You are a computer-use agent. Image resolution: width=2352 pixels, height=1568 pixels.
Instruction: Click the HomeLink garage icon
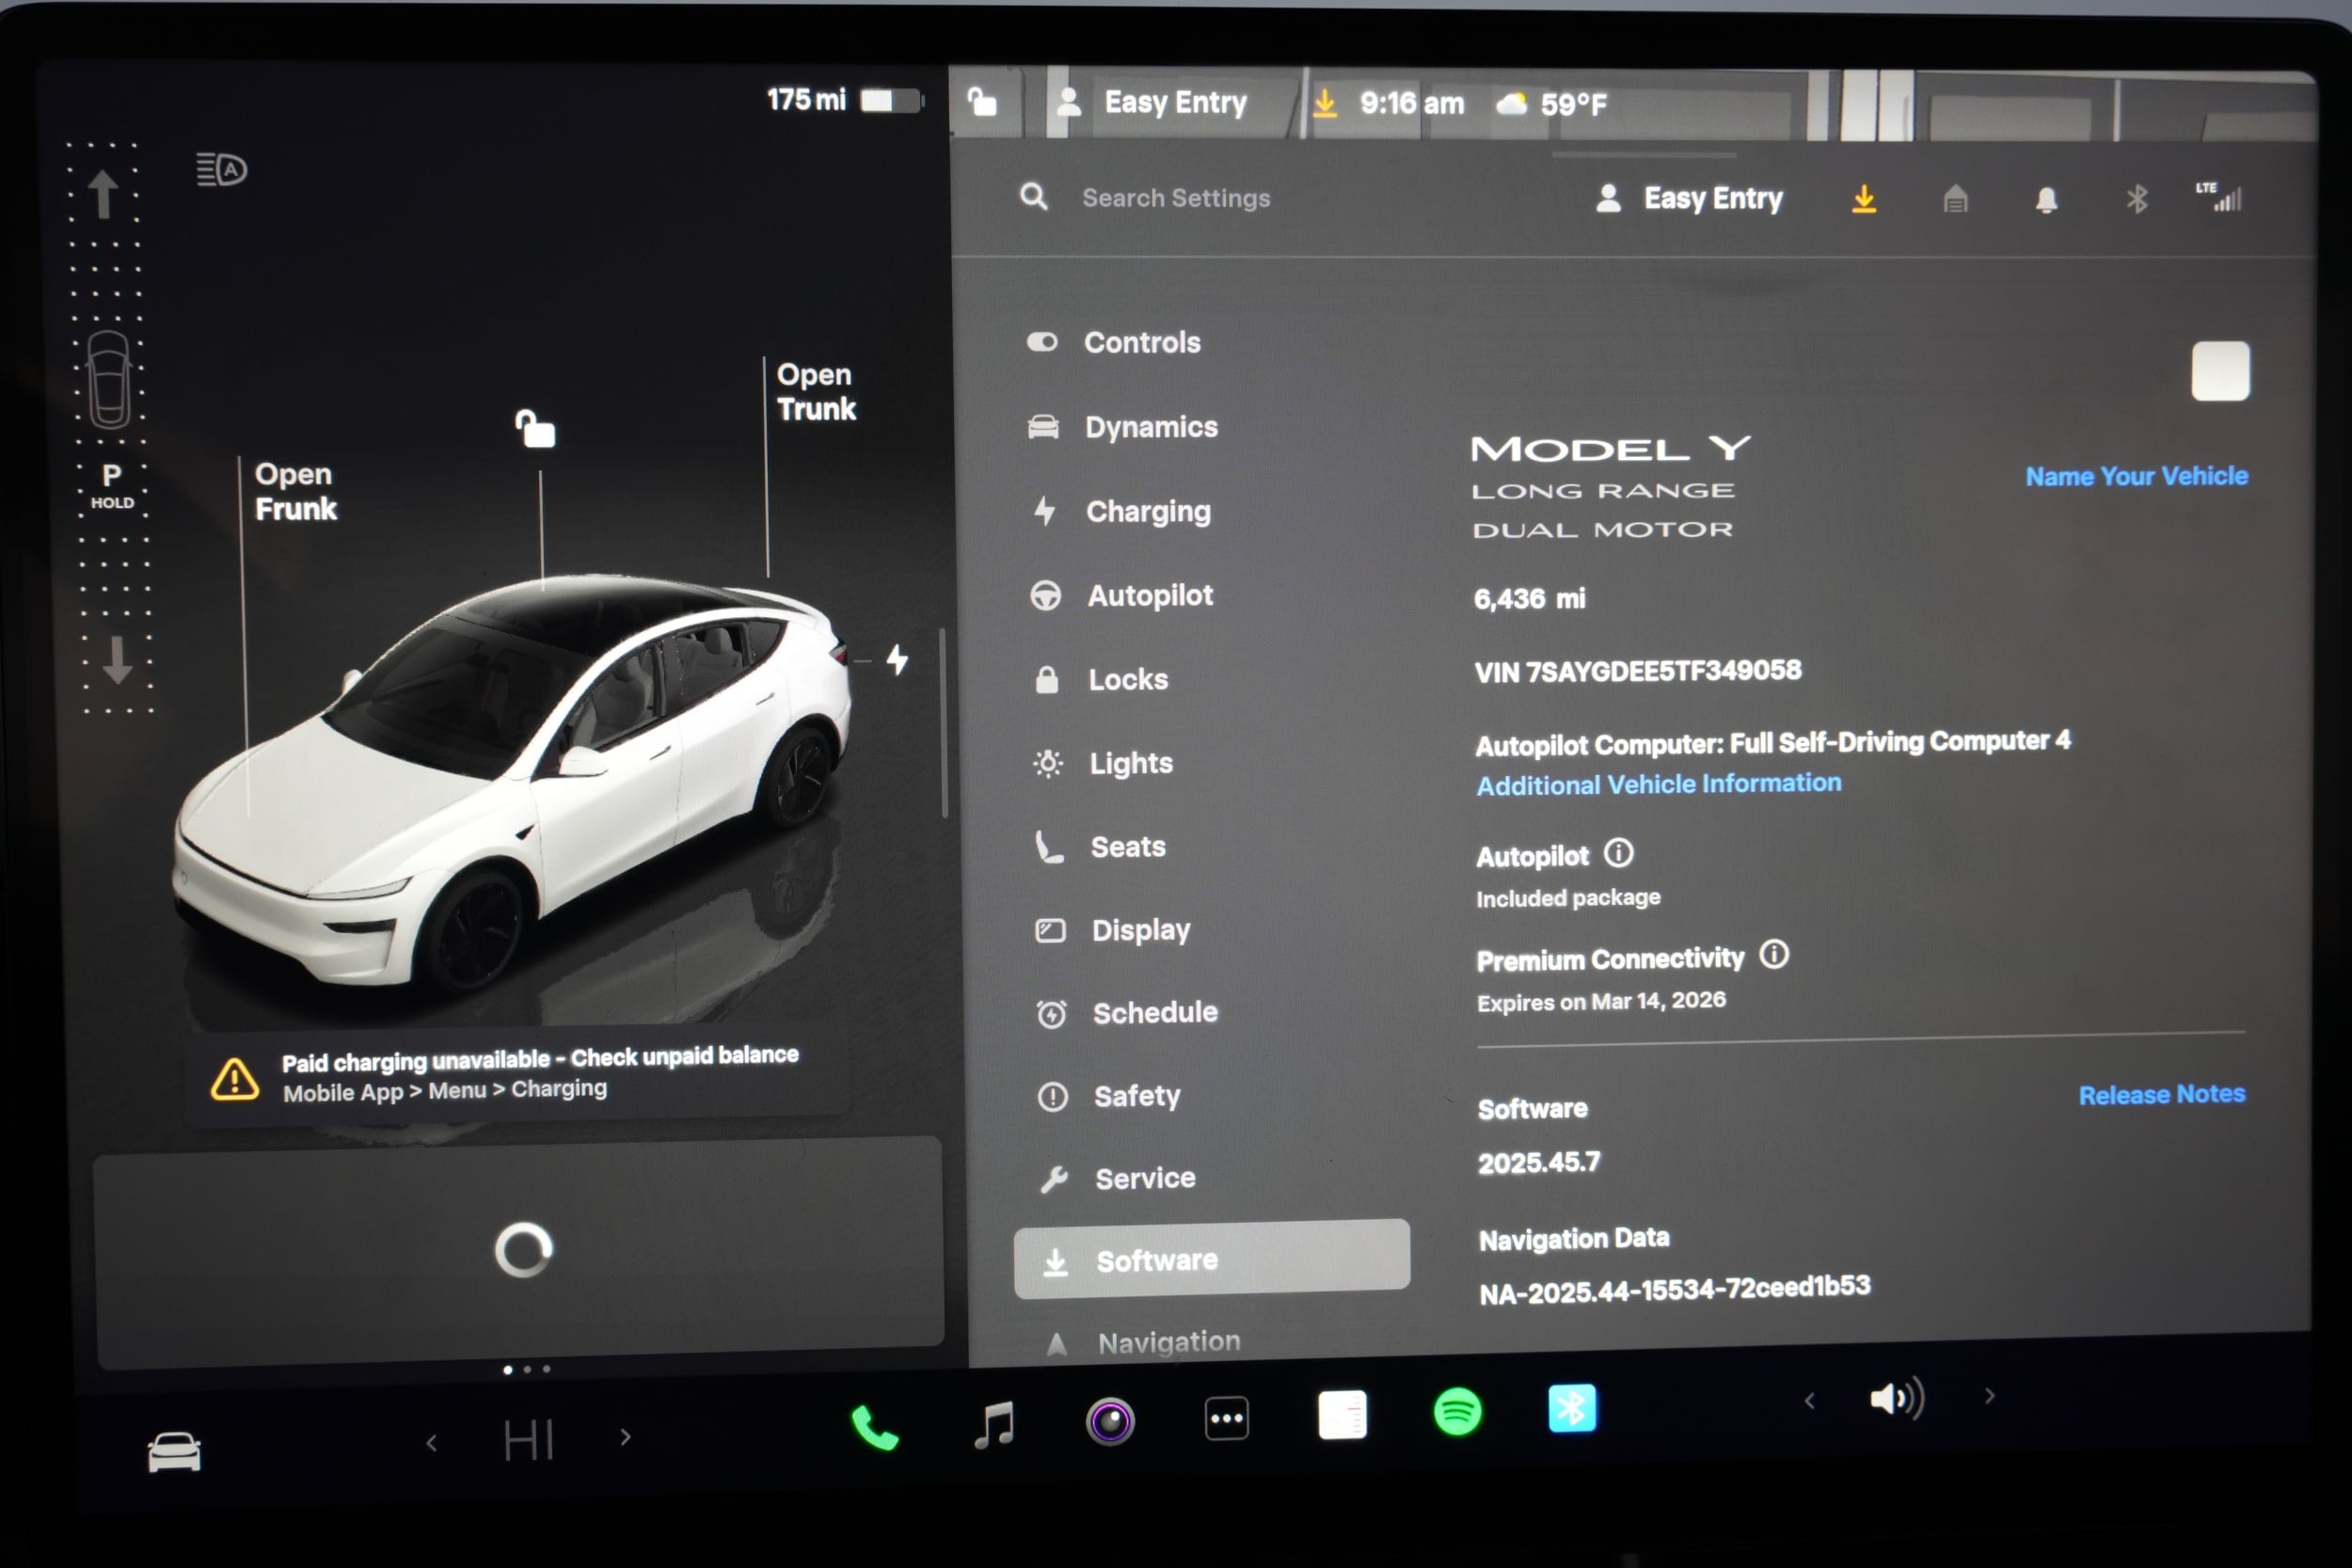coord(1954,199)
